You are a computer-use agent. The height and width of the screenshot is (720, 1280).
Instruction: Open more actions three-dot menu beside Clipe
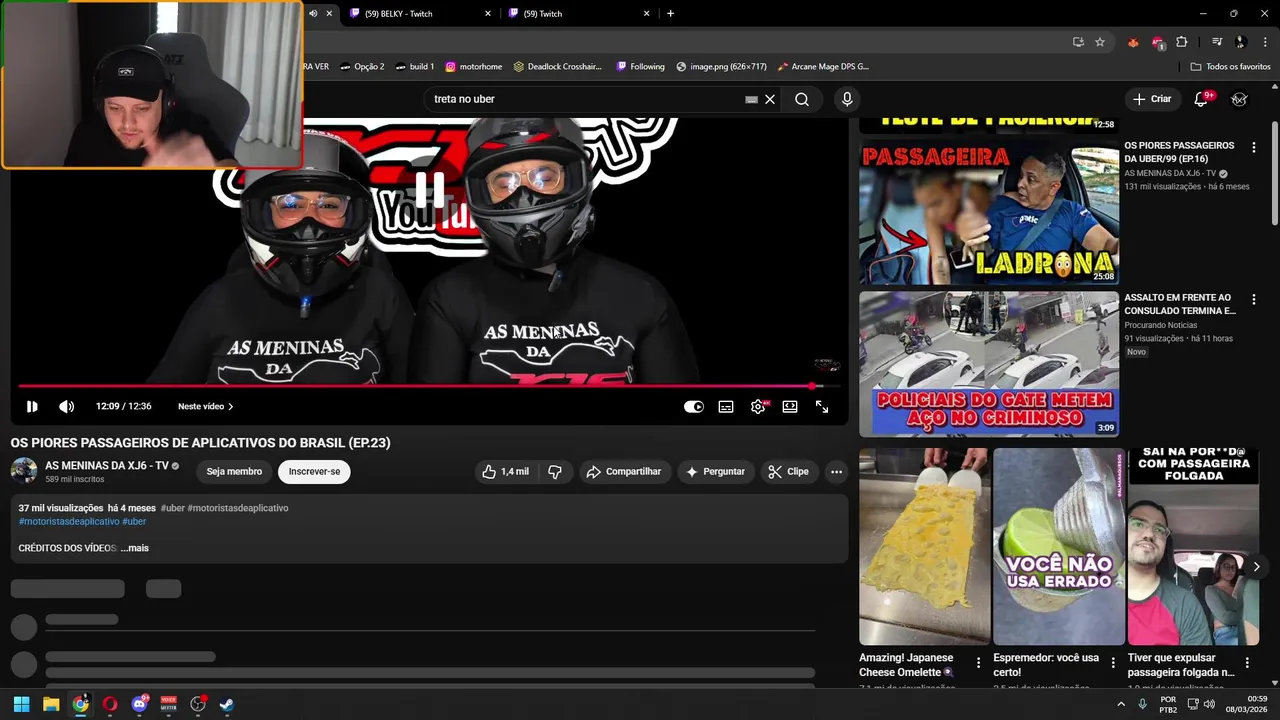836,472
